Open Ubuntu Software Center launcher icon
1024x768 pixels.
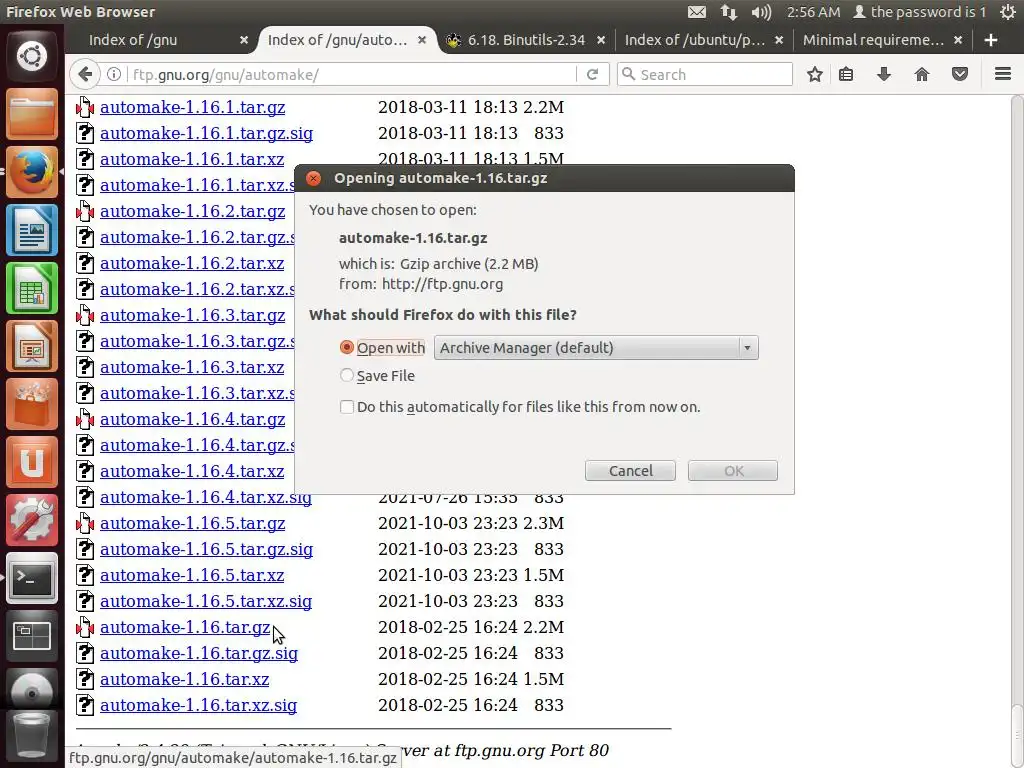tap(32, 404)
